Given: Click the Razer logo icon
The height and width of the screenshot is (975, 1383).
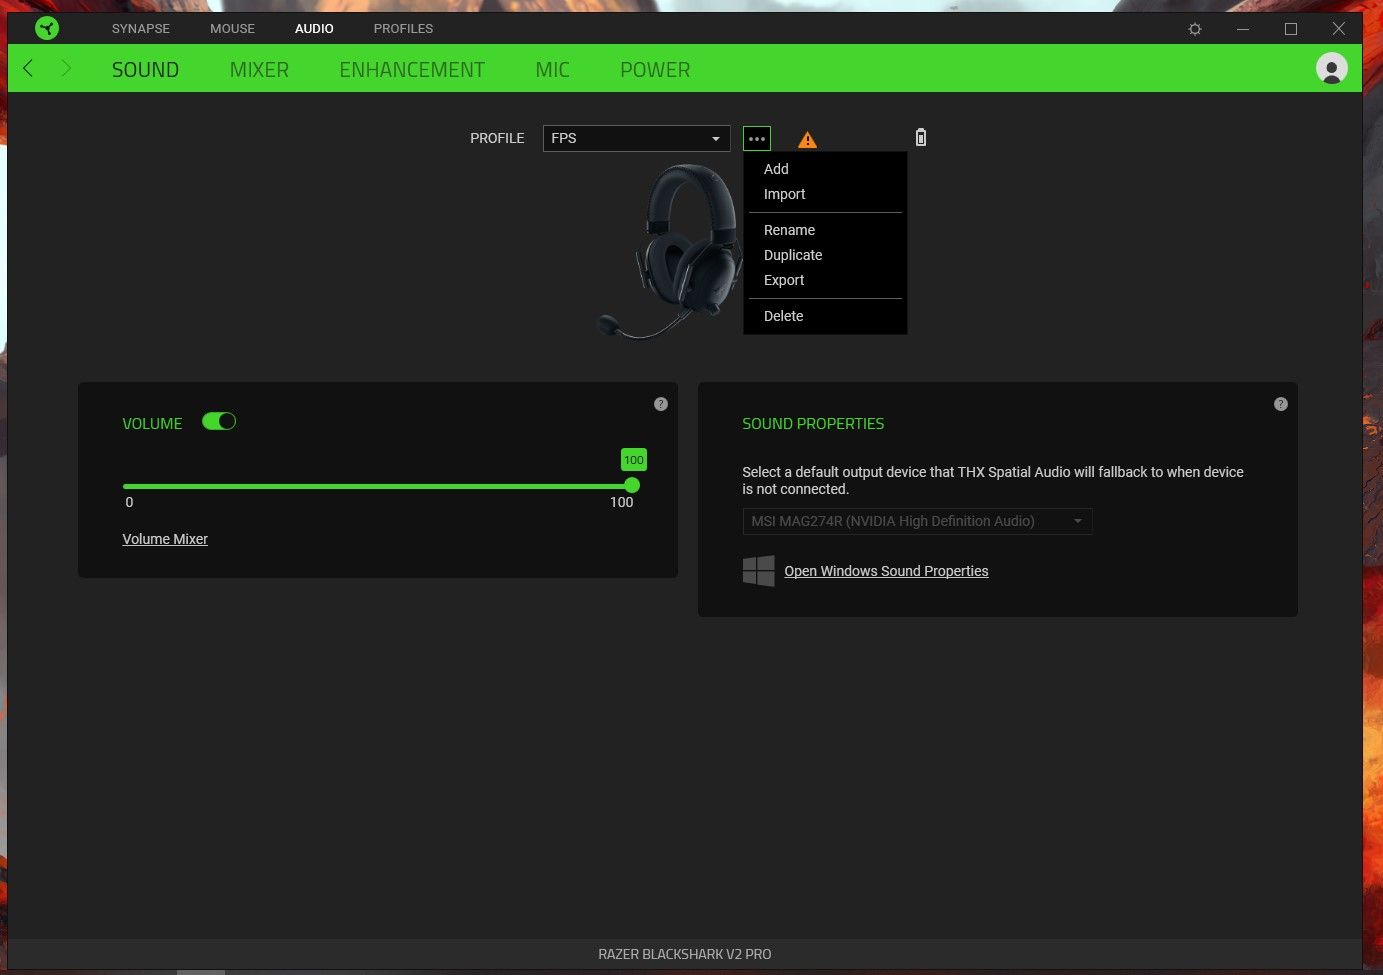Looking at the screenshot, I should pyautogui.click(x=47, y=28).
